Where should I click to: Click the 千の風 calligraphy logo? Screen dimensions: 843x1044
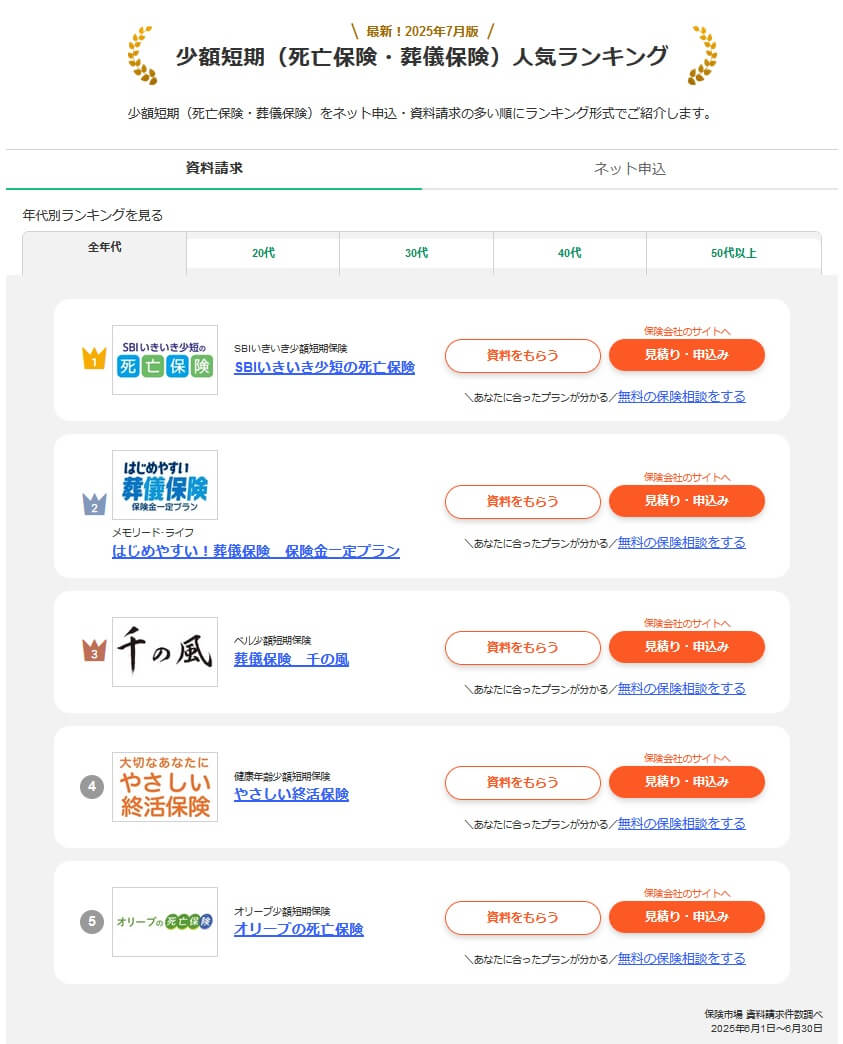pyautogui.click(x=164, y=652)
